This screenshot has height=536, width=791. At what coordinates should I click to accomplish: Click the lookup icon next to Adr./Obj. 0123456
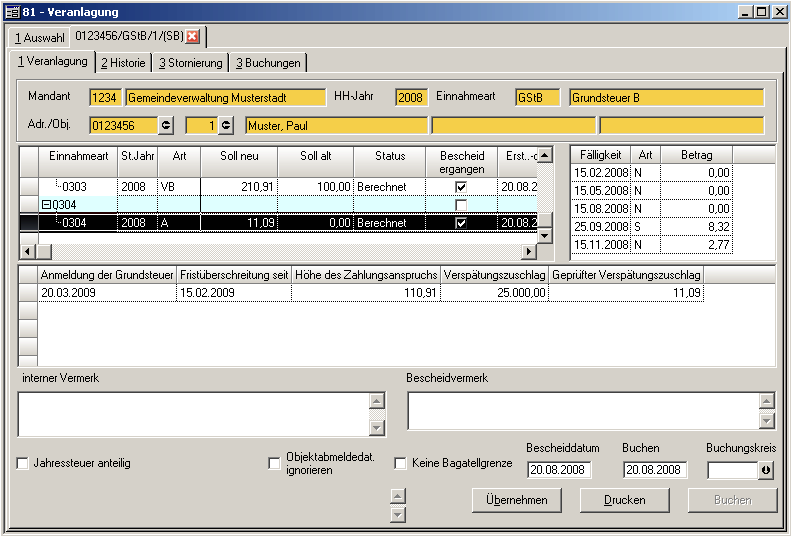tap(166, 125)
